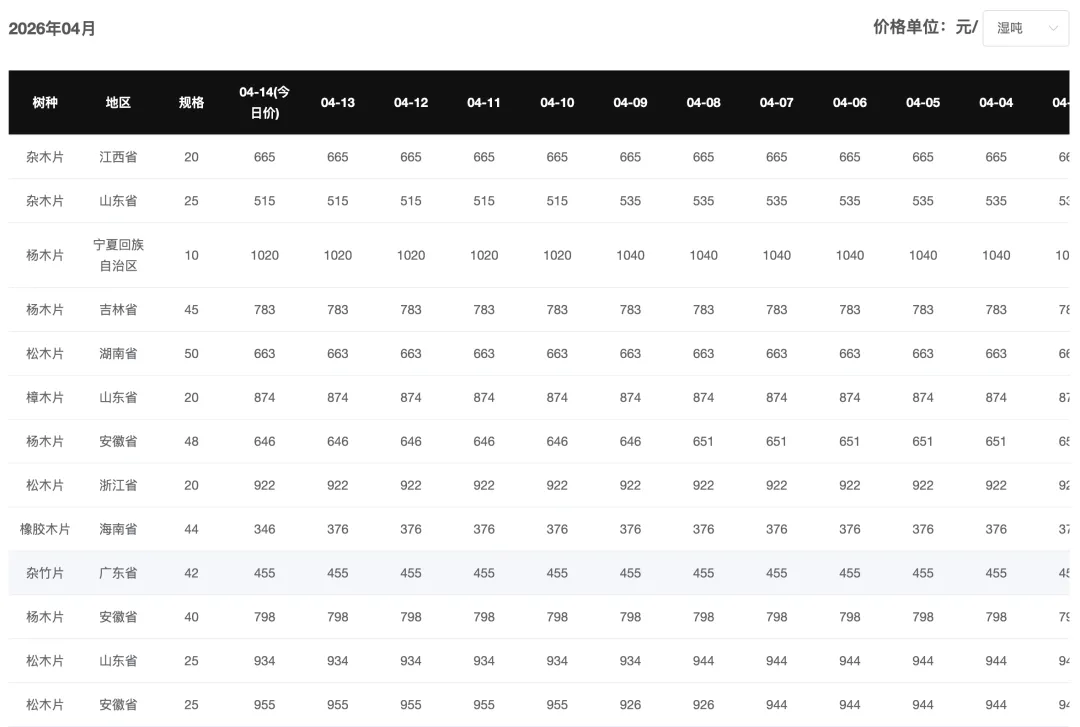
Task: Select the 杂木片 江西省 row
Action: [539, 157]
